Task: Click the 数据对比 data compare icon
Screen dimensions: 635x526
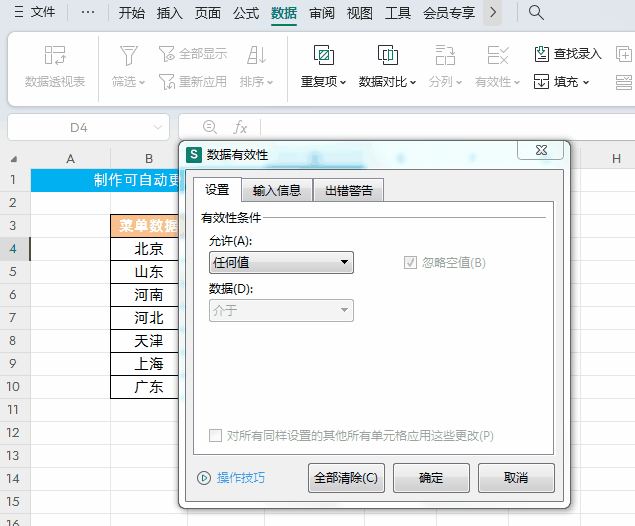Action: click(x=388, y=55)
